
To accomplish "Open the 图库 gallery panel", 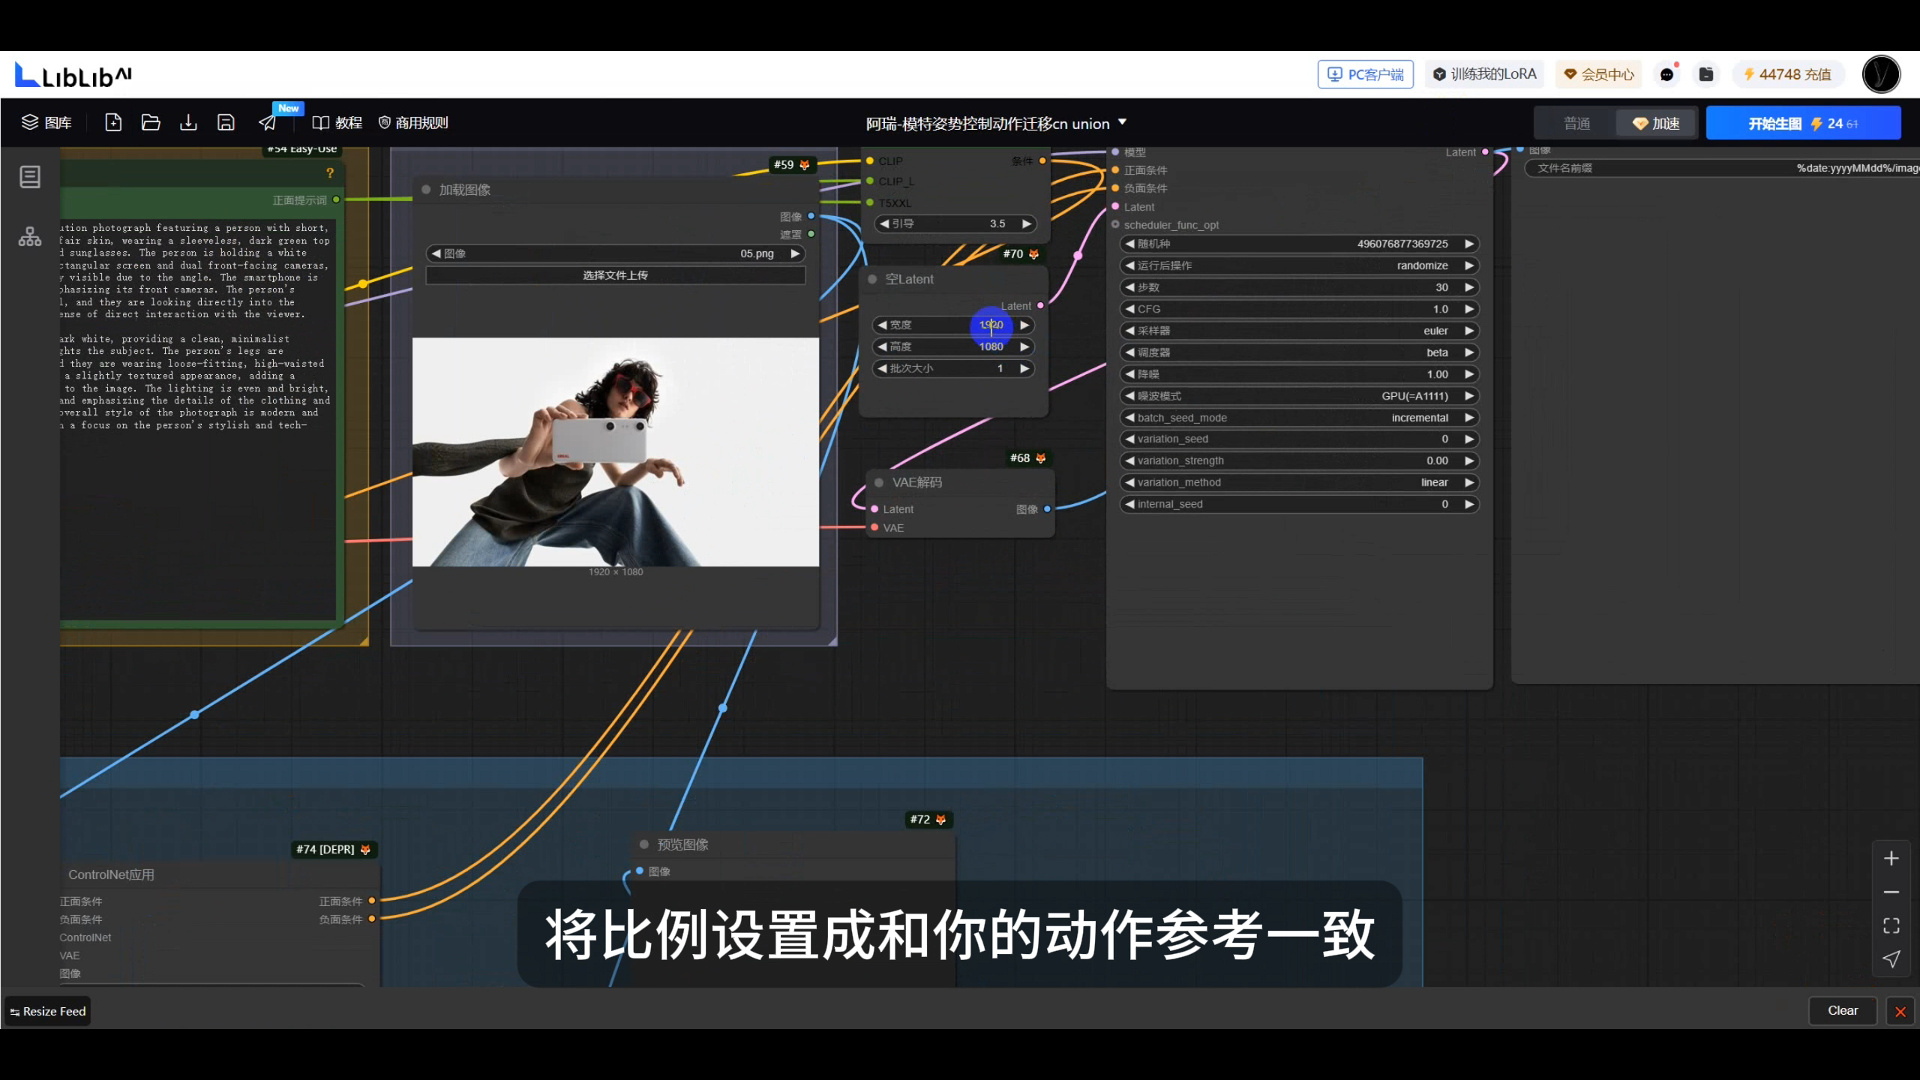I will click(x=47, y=122).
